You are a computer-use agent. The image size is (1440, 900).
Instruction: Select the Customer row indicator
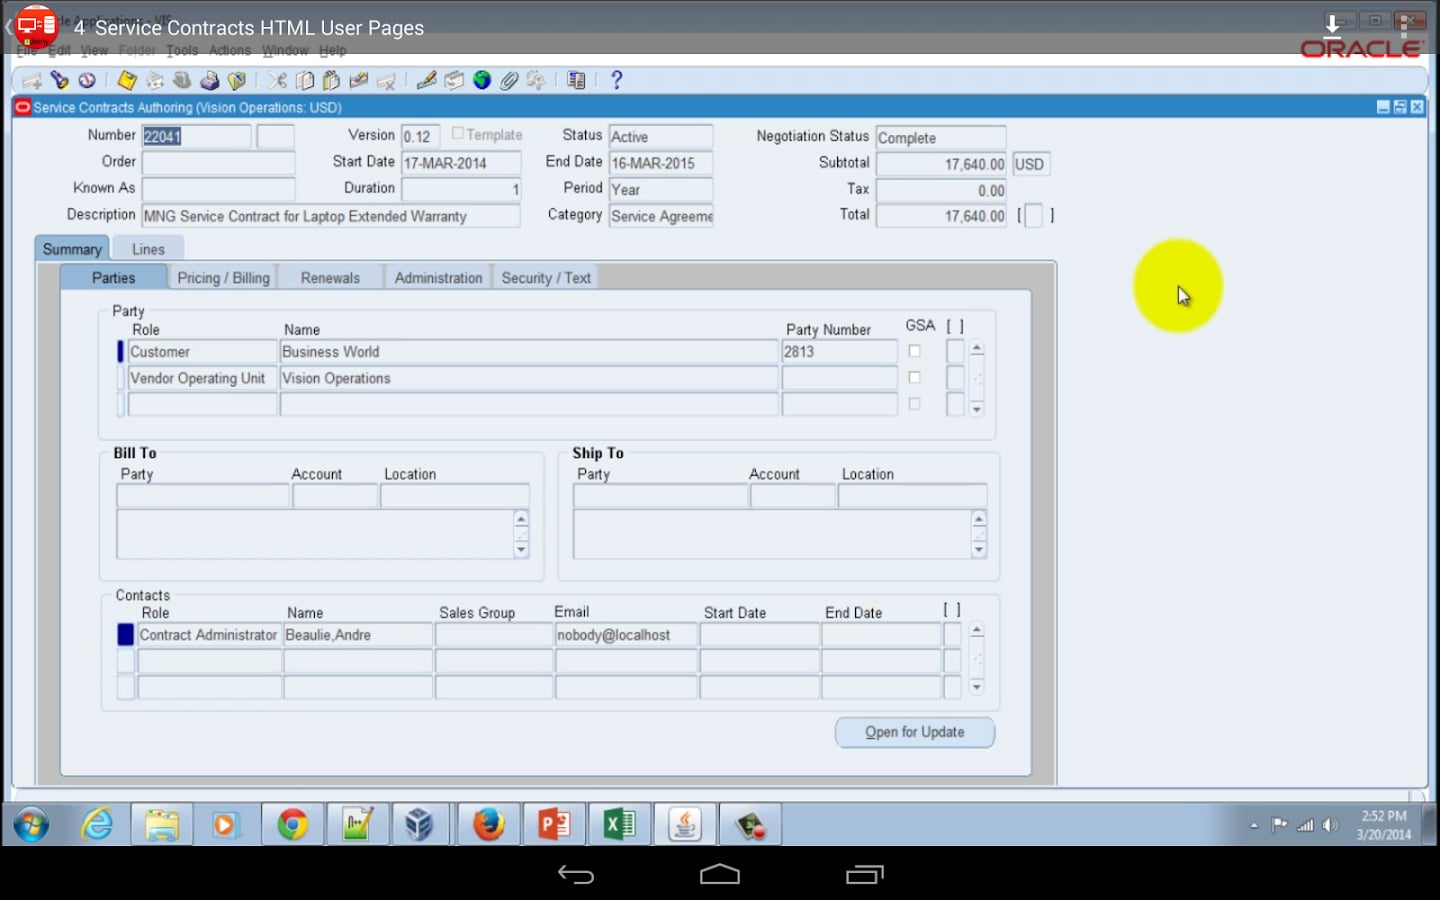tap(121, 351)
